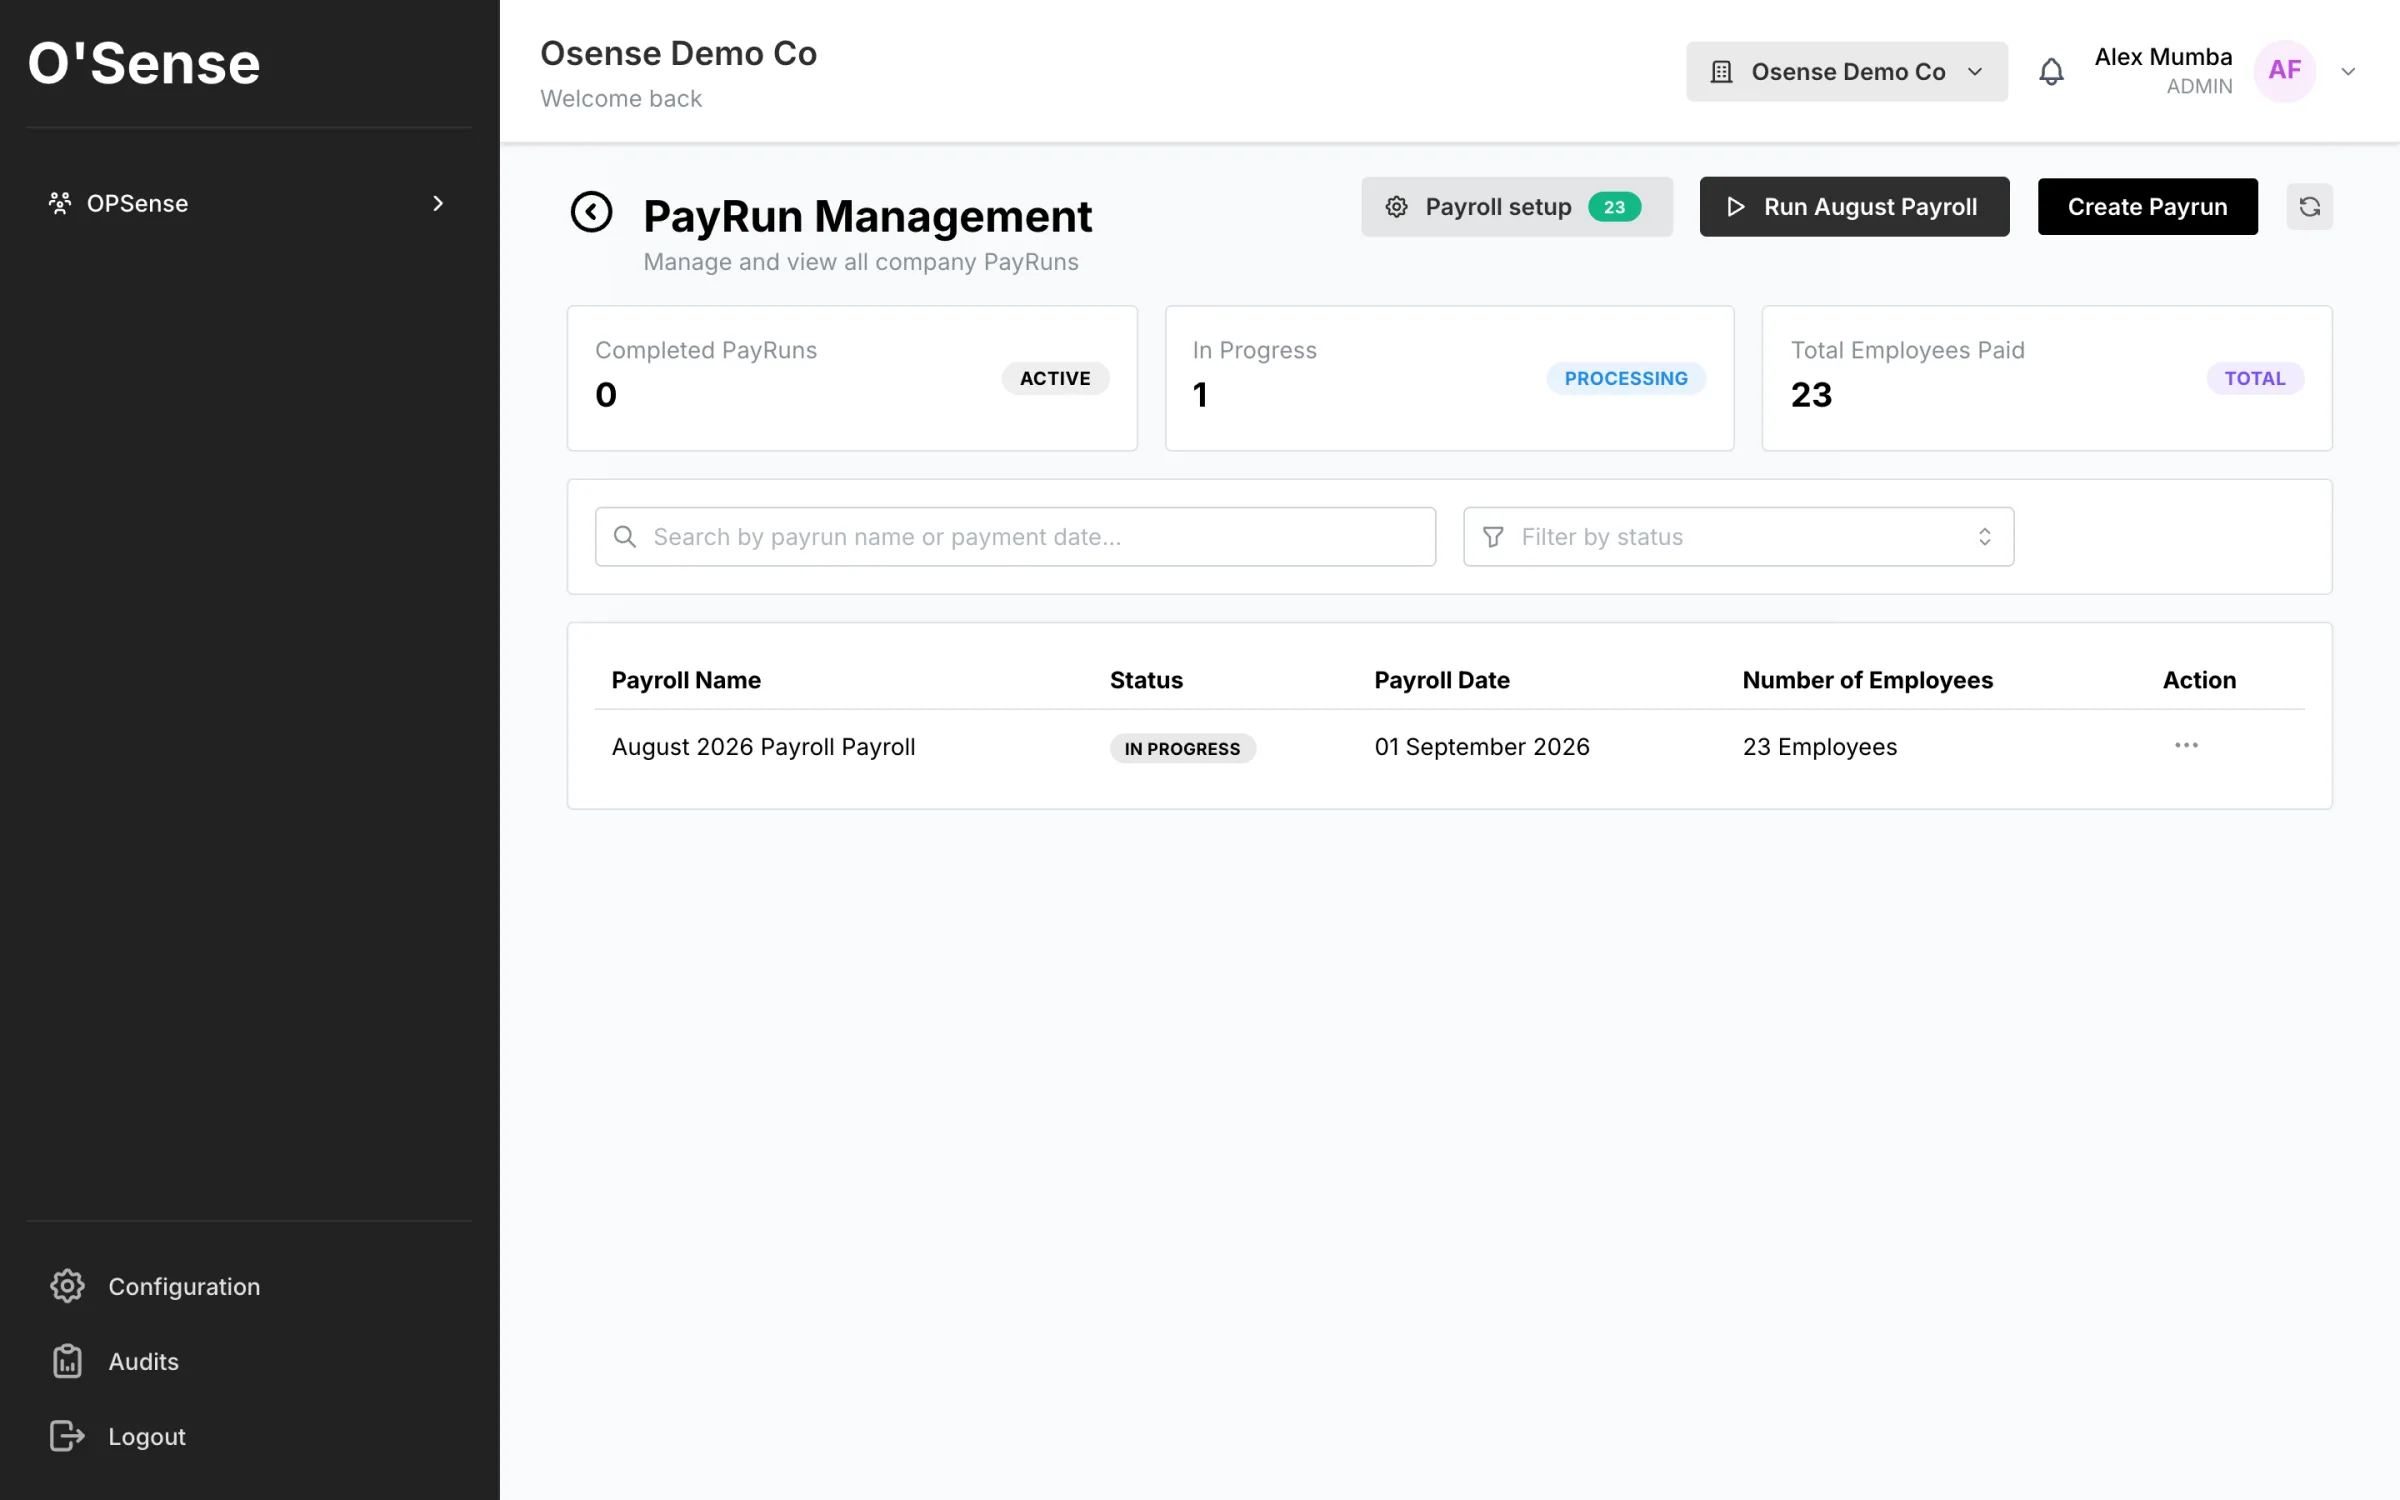Click the O'Sense logo
Image resolution: width=2400 pixels, height=1500 pixels.
coord(144,63)
